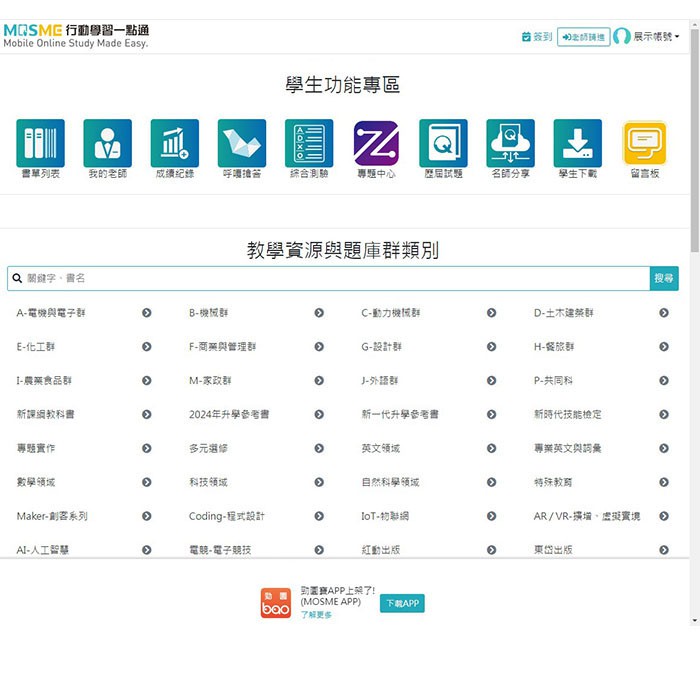The width and height of the screenshot is (700, 700).
Task: Open the 綜合測驗 test icon
Action: (x=309, y=144)
